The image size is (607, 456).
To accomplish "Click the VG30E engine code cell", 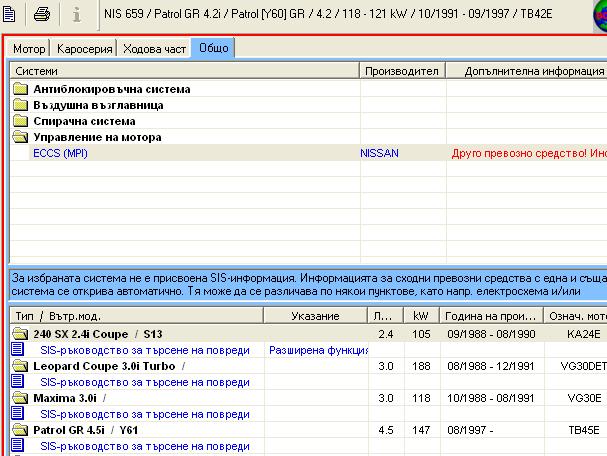I will pyautogui.click(x=584, y=398).
